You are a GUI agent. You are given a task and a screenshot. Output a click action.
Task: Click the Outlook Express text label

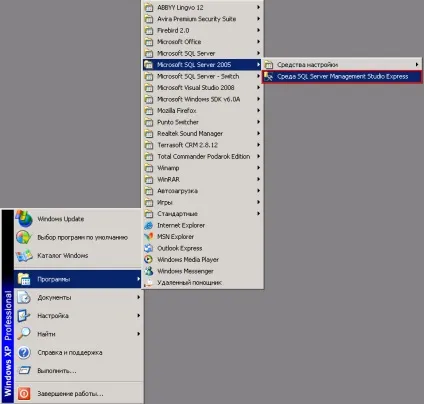180,248
